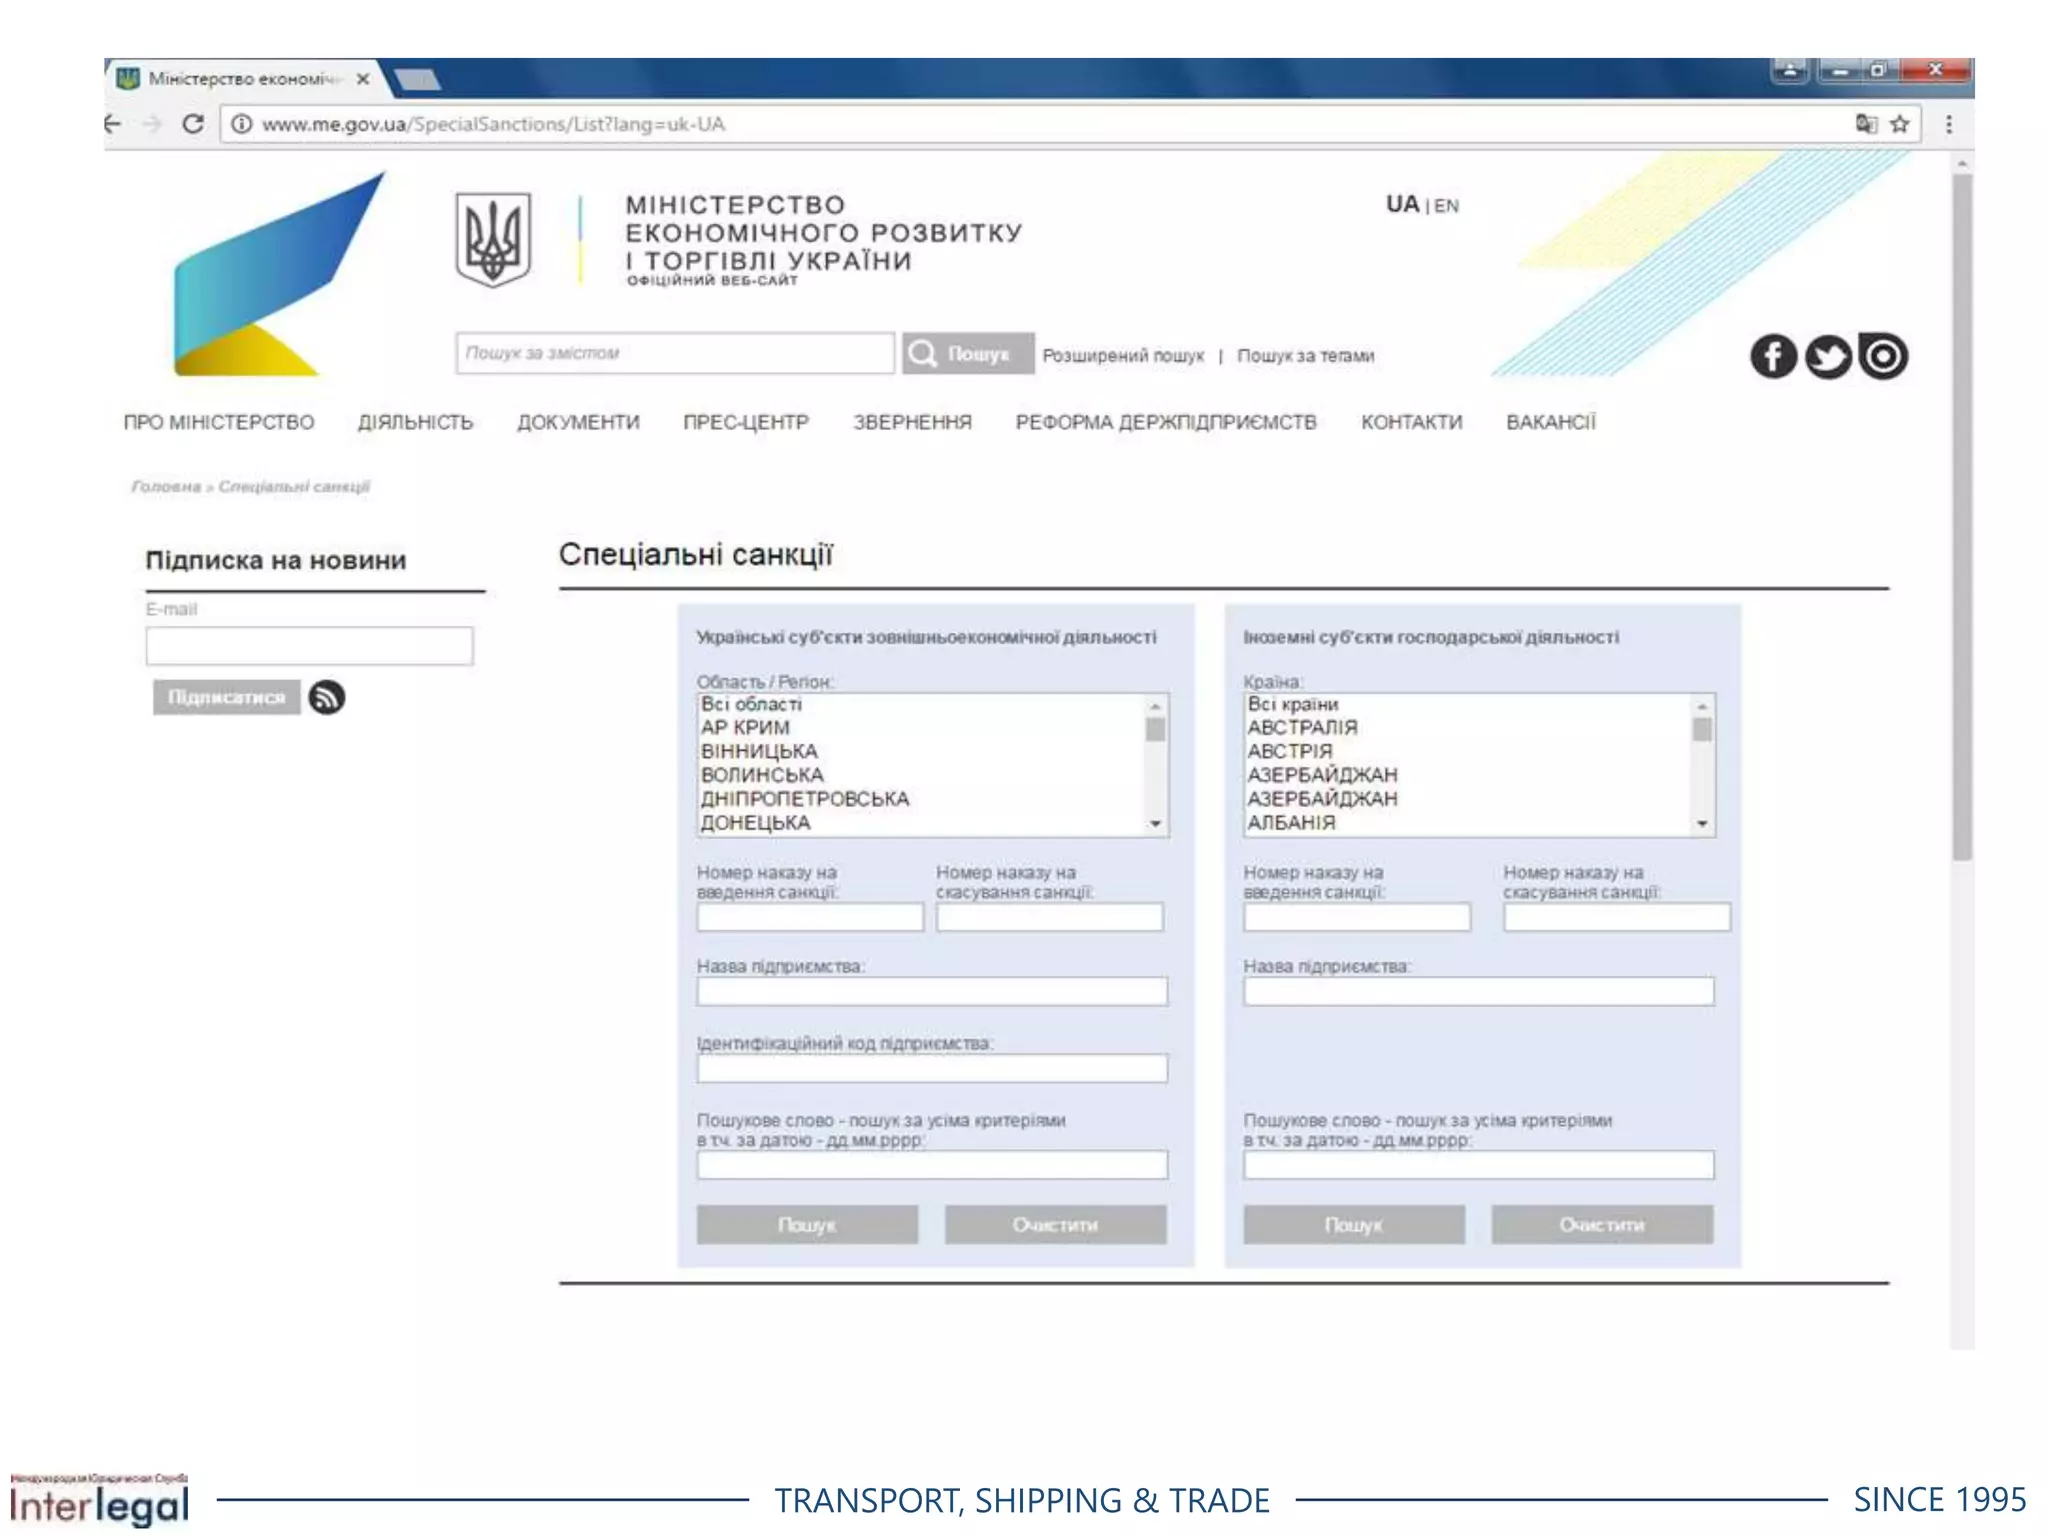Focus the E-mail subscription input field

[x=309, y=646]
